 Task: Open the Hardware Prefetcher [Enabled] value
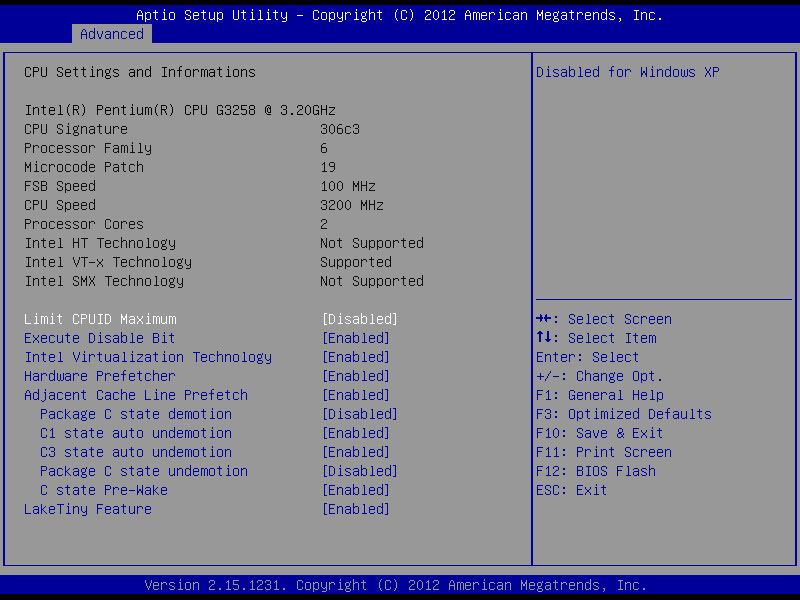click(356, 376)
